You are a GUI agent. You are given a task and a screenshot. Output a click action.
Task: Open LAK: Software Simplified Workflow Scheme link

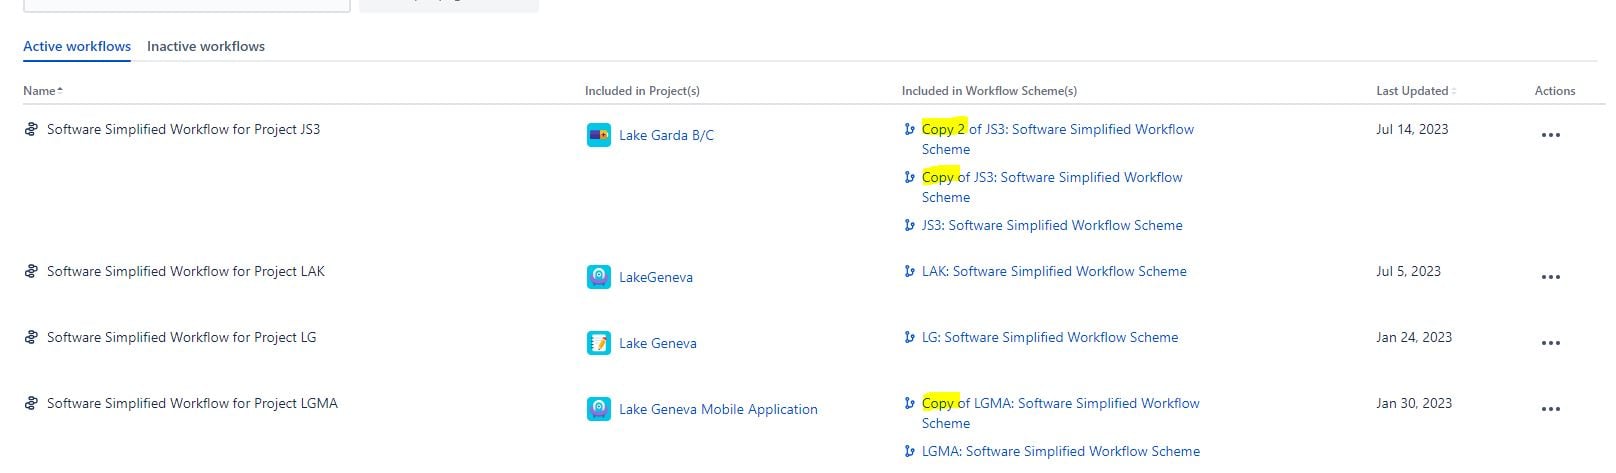1054,271
